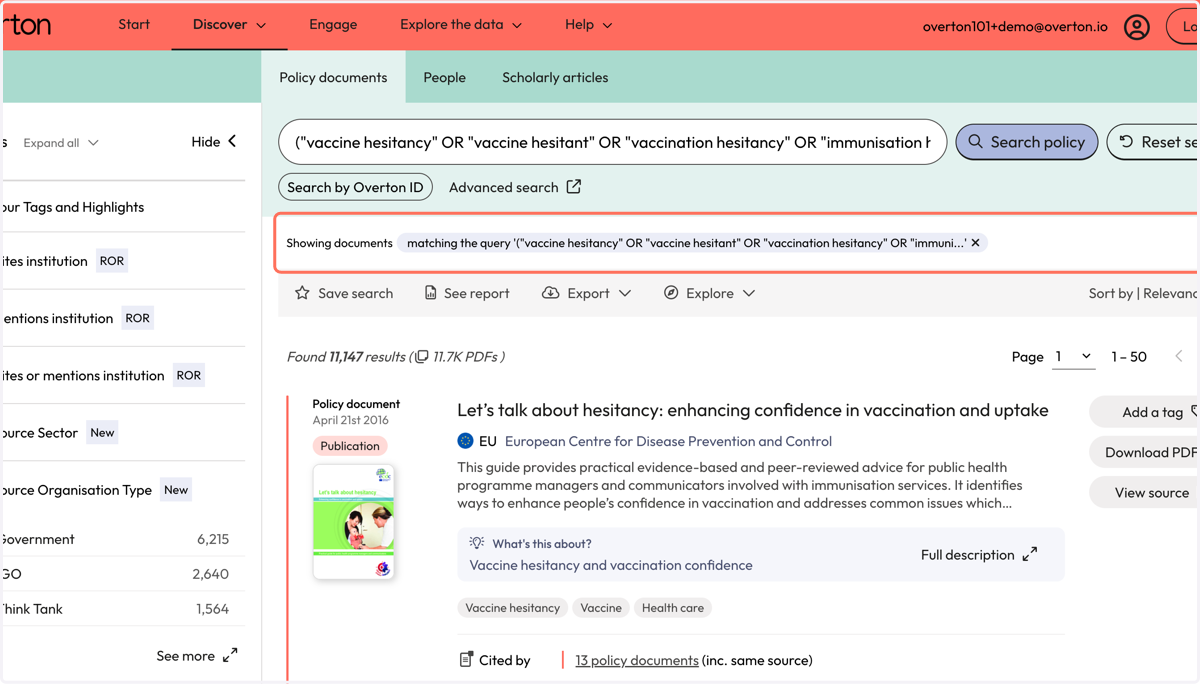
Task: Open the Page number dropdown
Action: [x=1073, y=356]
